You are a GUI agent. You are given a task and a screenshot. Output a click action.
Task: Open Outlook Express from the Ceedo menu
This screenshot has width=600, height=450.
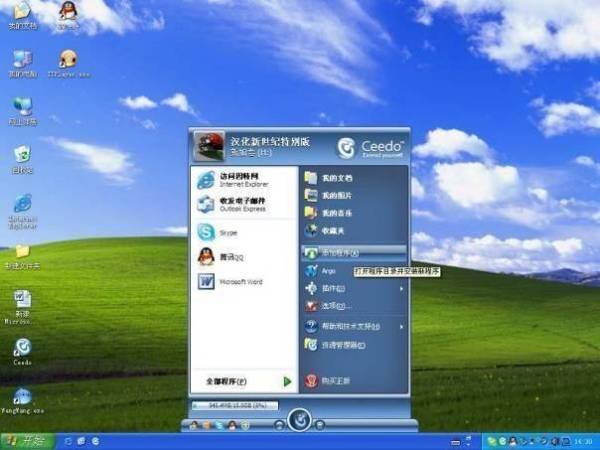(244, 204)
